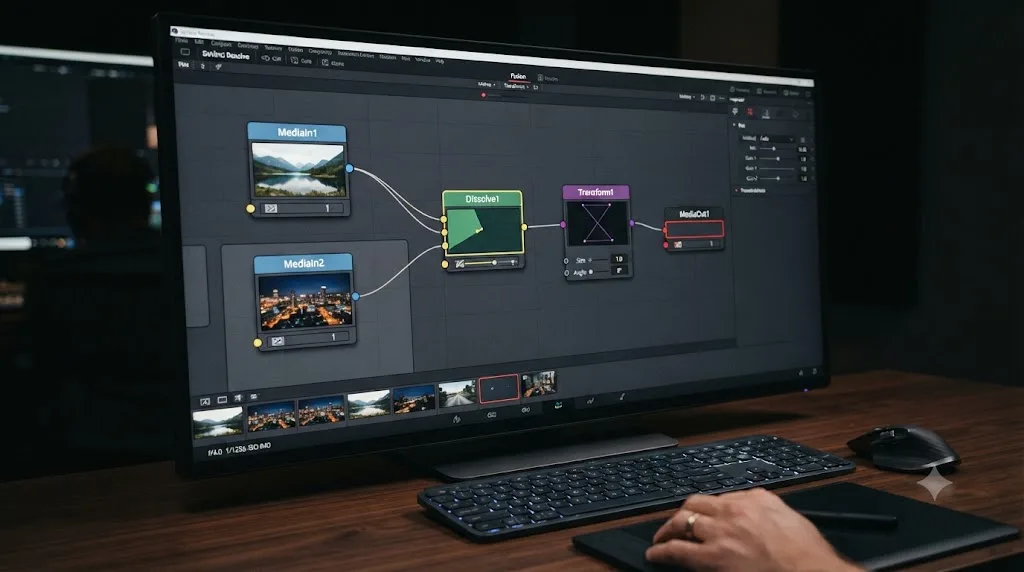
Task: Click the clip icon under MediaIn1 preview
Action: click(271, 209)
